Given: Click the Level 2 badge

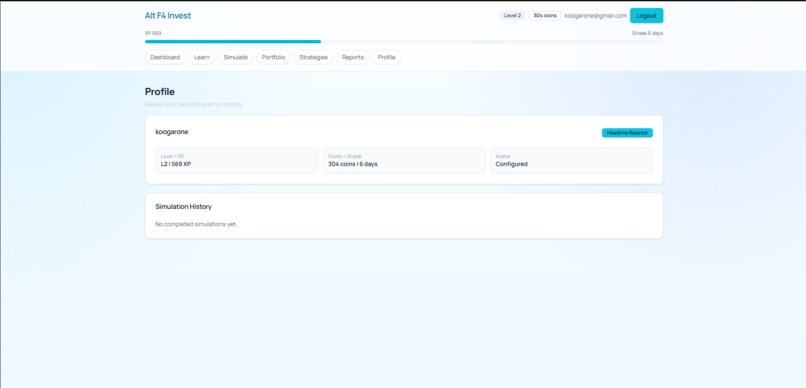Looking at the screenshot, I should 512,15.
